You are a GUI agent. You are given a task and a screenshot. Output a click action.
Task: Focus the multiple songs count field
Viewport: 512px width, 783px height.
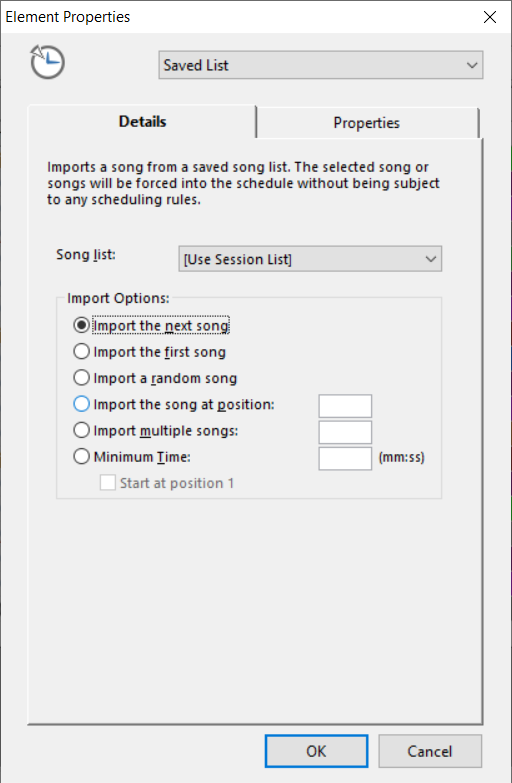point(345,432)
